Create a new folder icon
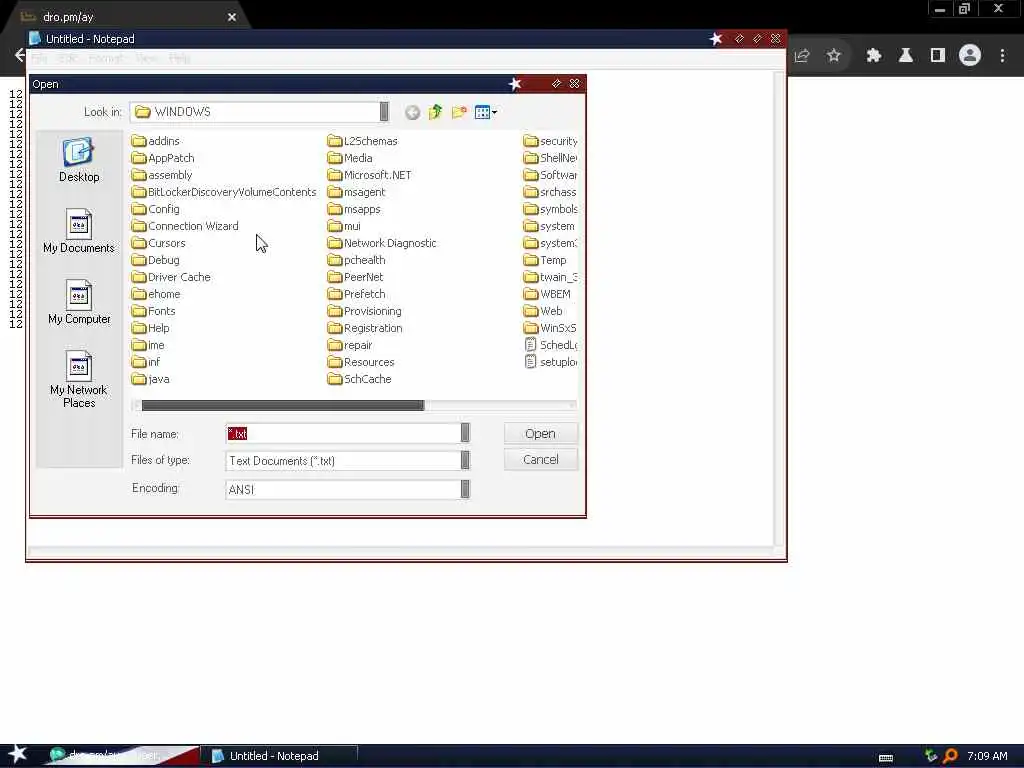 pos(459,112)
